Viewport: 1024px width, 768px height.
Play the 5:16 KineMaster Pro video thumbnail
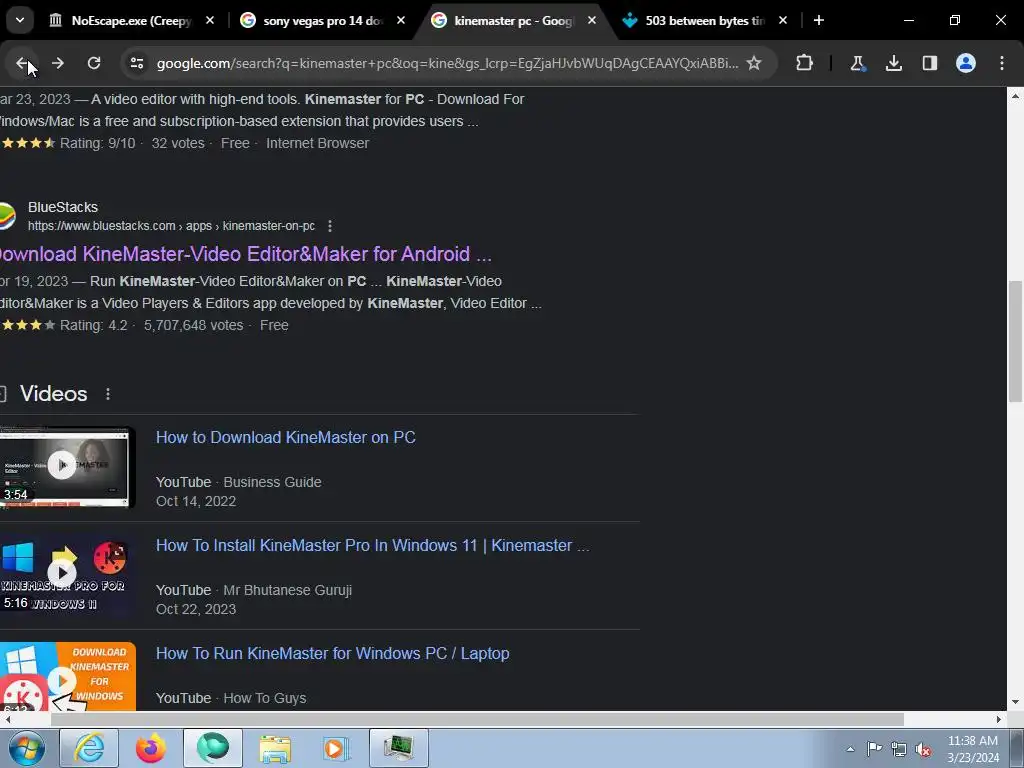[67, 575]
